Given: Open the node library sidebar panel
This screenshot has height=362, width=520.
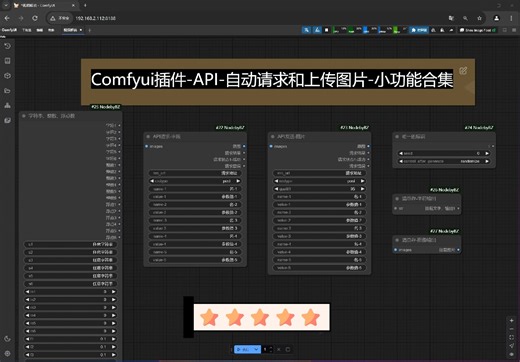Looking at the screenshot, I should click(x=7, y=61).
